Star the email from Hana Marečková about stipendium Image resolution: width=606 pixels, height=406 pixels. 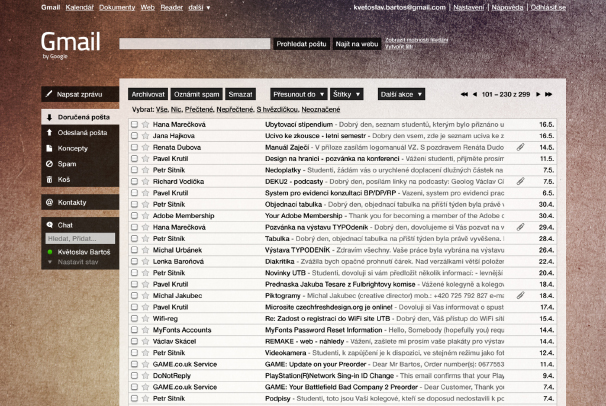(145, 124)
